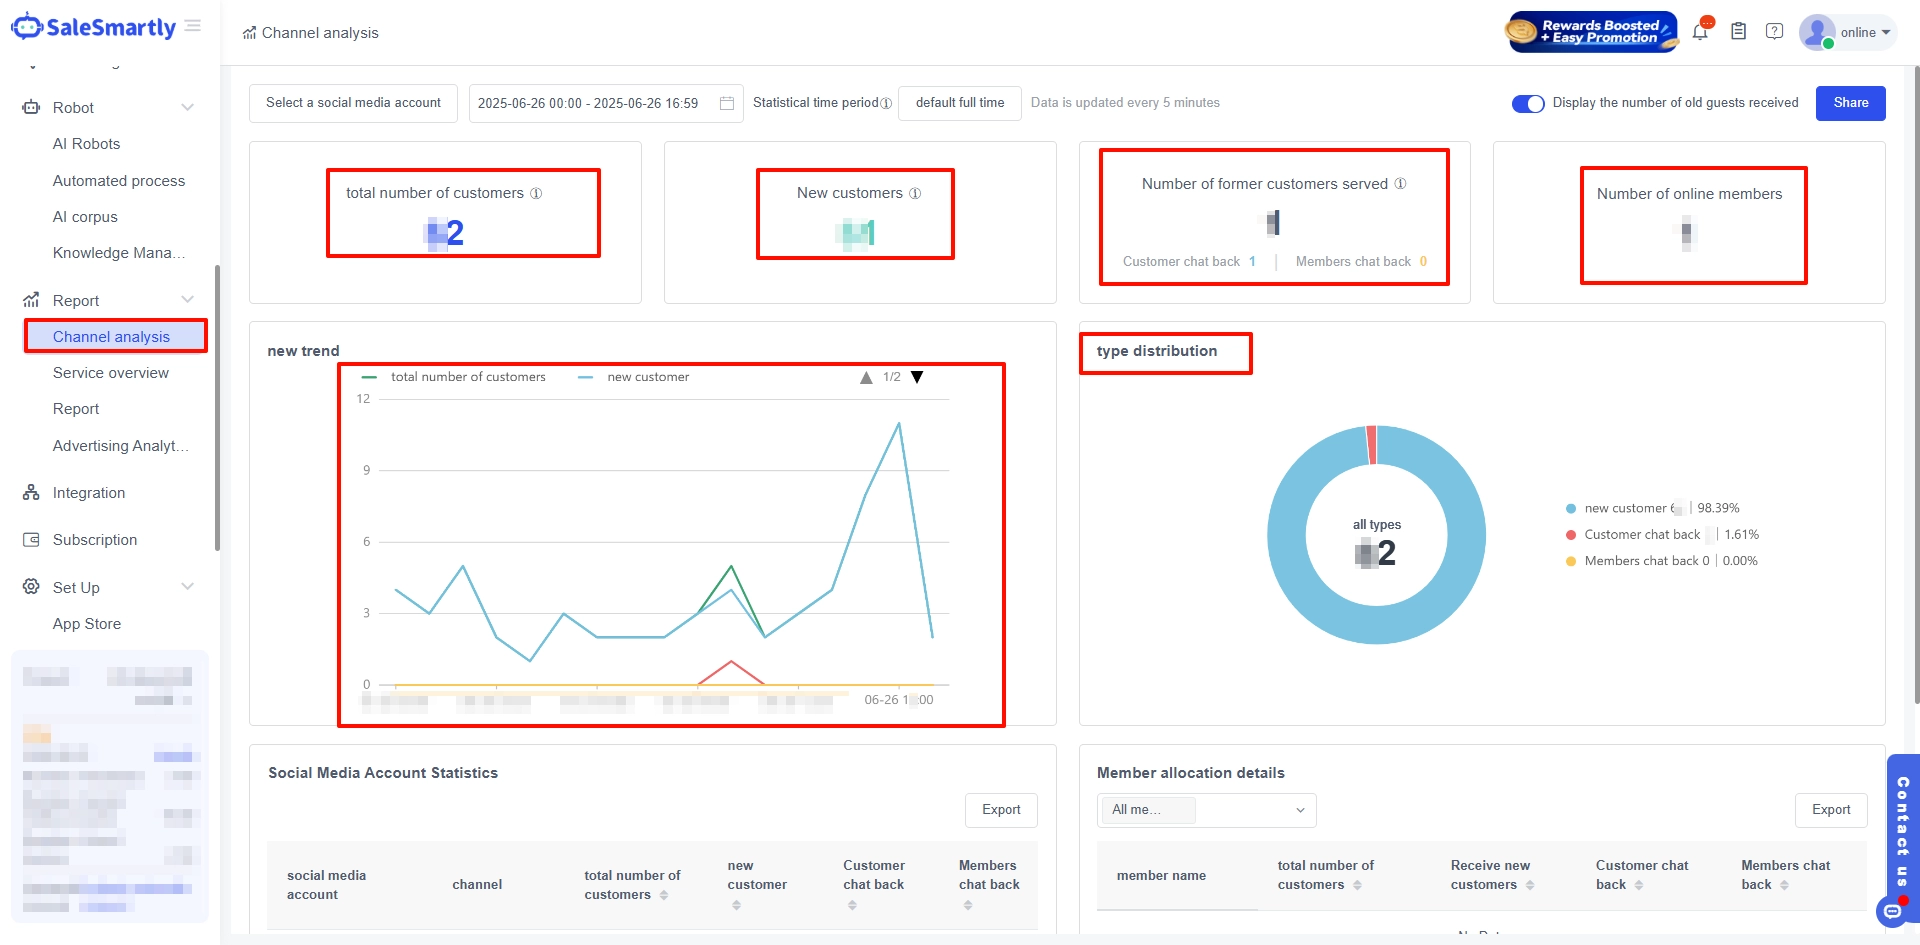The width and height of the screenshot is (1920, 945).
Task: Click info icon beside total number of customers
Action: coord(536,193)
